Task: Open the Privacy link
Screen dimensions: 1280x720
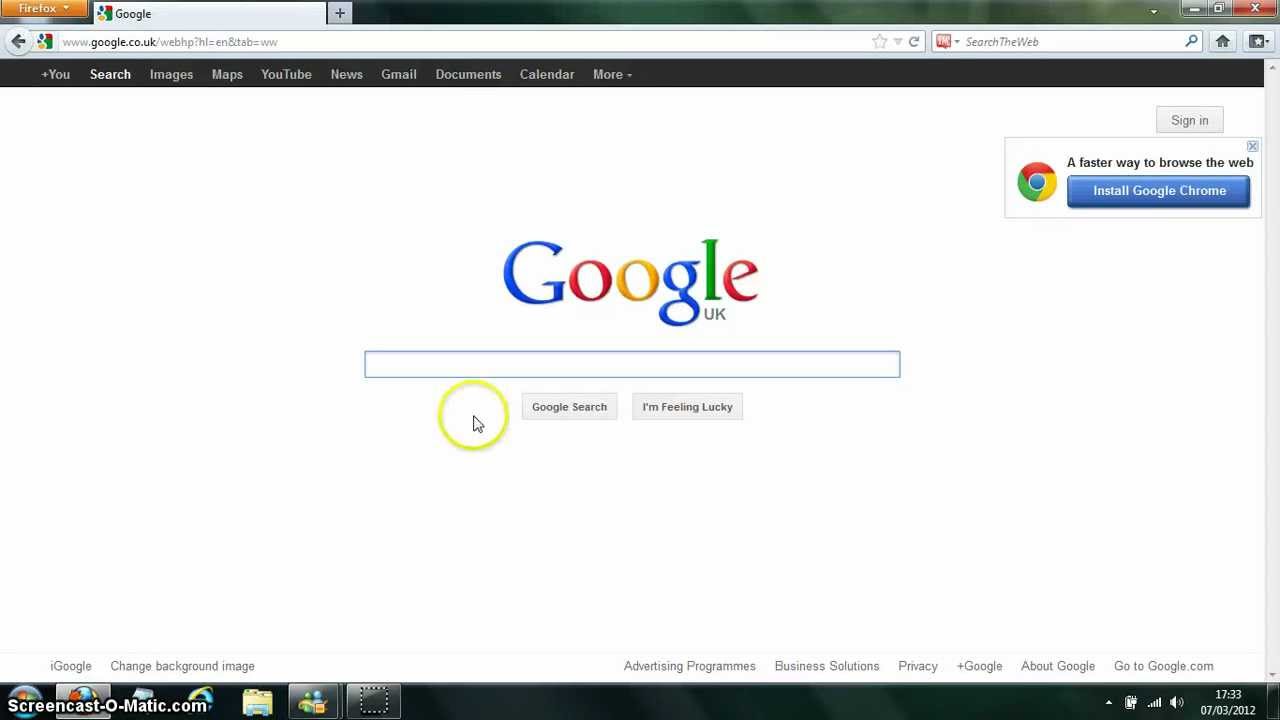Action: coord(918,666)
